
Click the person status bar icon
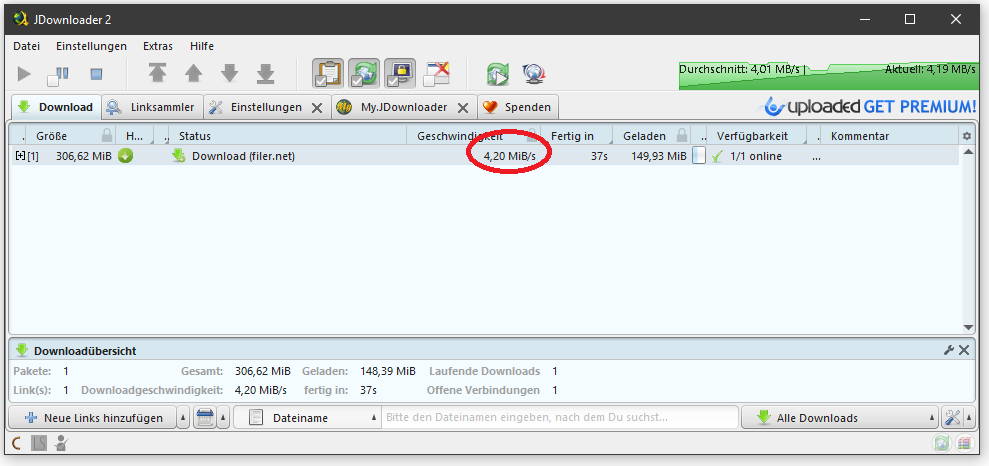61,444
